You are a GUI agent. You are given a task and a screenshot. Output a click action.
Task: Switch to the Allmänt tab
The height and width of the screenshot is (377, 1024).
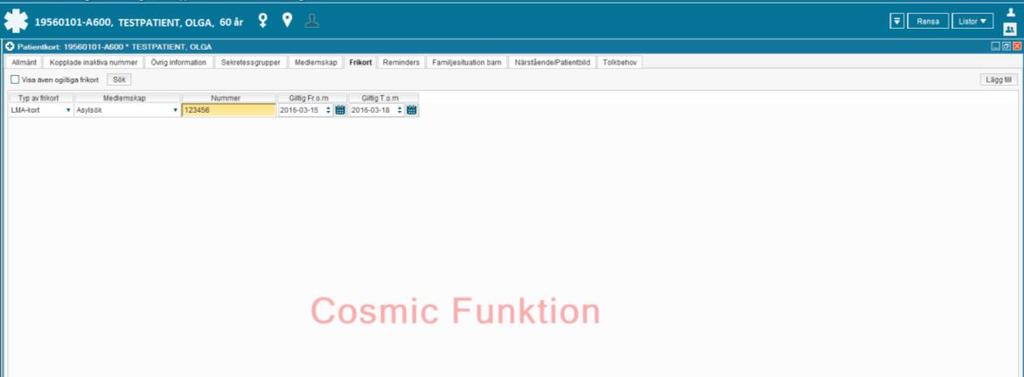pyautogui.click(x=24, y=62)
